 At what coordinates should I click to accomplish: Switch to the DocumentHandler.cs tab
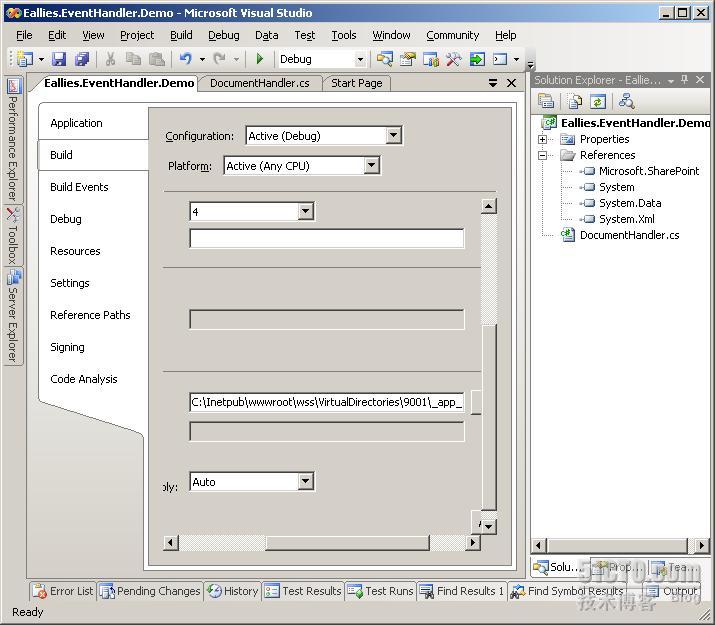click(x=259, y=83)
